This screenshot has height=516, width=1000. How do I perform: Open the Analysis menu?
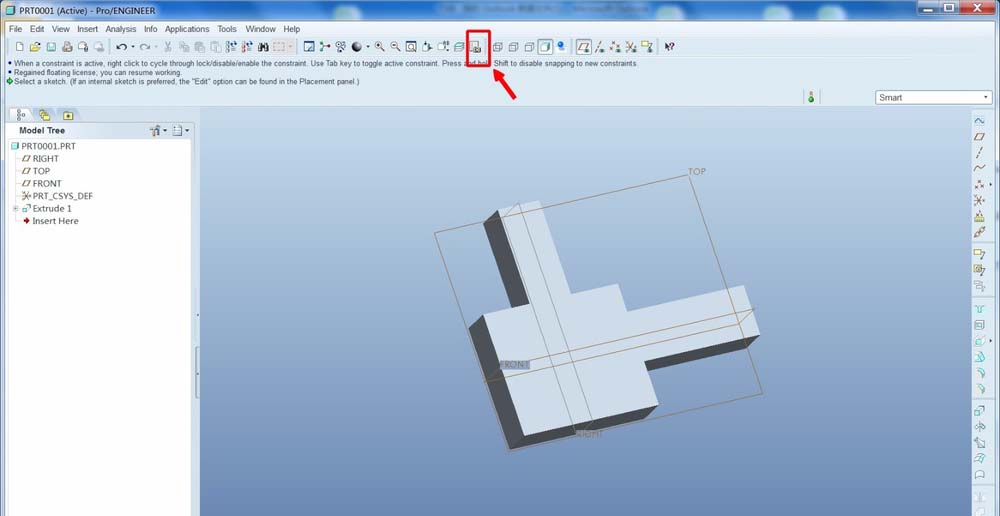pyautogui.click(x=121, y=29)
